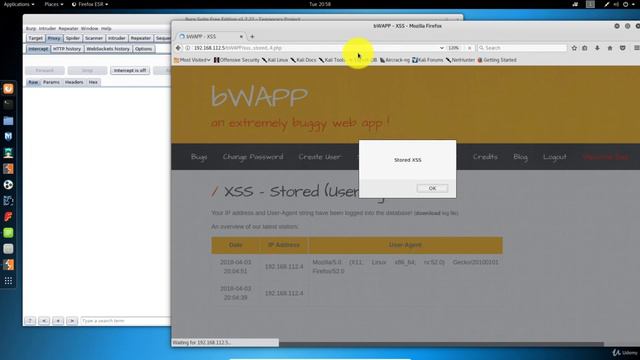The width and height of the screenshot is (640, 360).
Task: Click the Firefox back arrow button
Action: coord(178,48)
